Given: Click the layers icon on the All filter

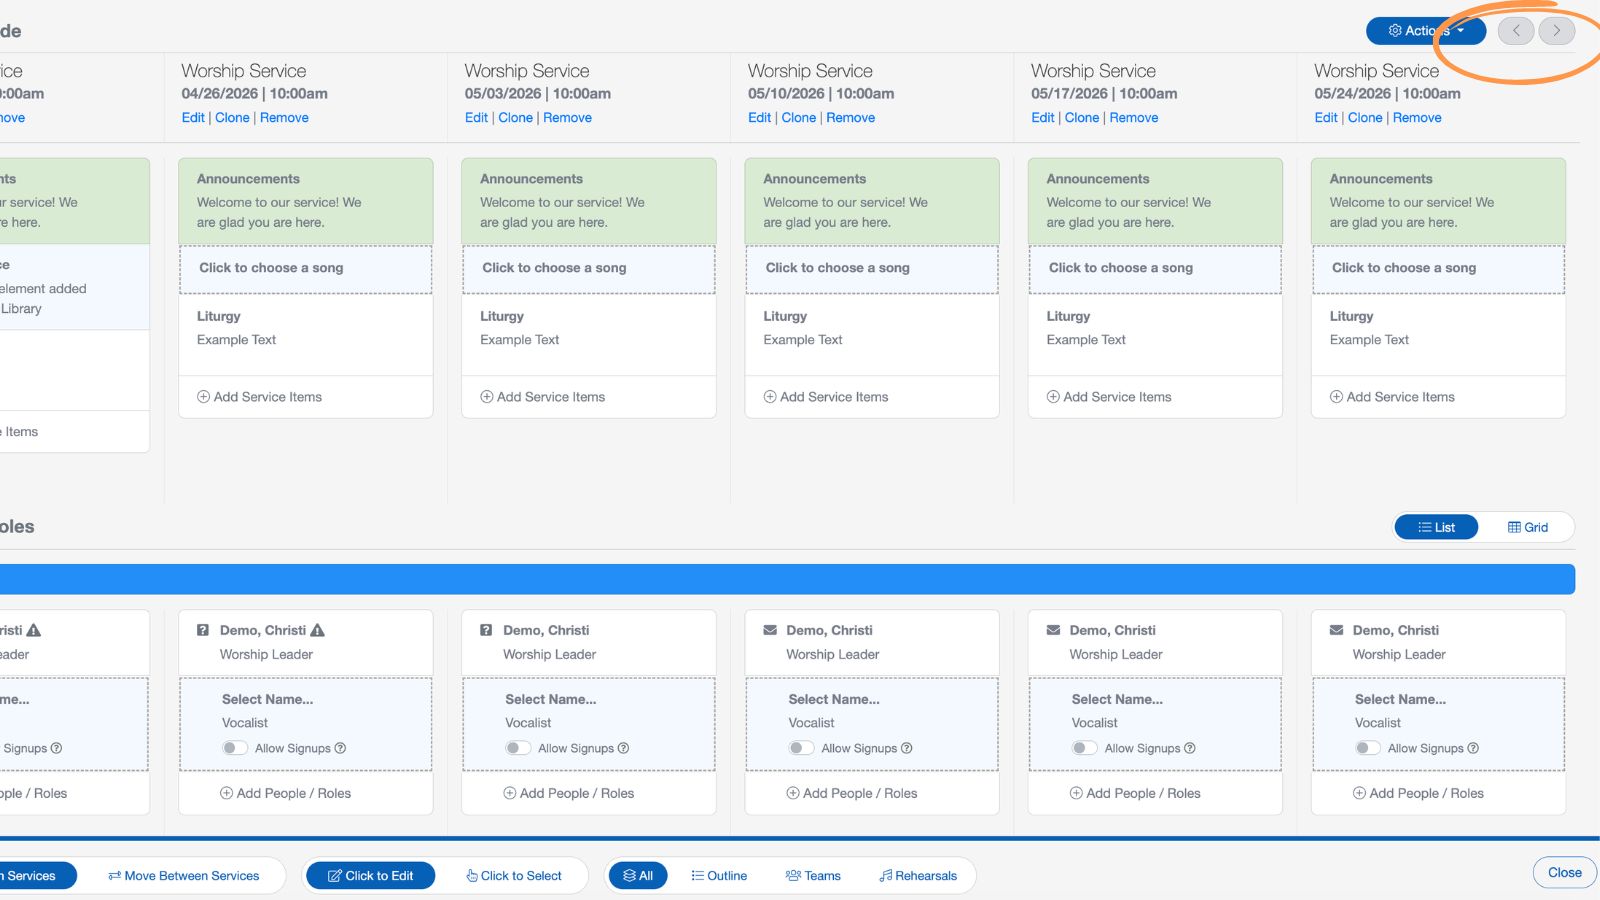Looking at the screenshot, I should point(625,875).
